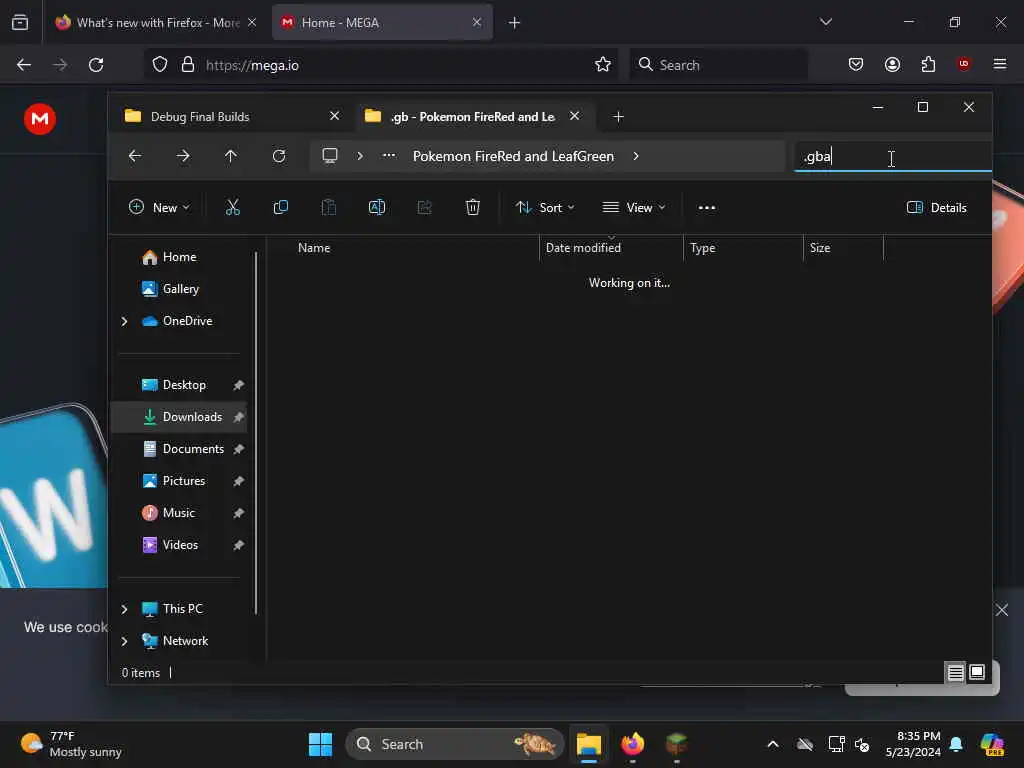Switch to large thumbnails view icon in the status bar
This screenshot has width=1024, height=768.
tap(977, 672)
